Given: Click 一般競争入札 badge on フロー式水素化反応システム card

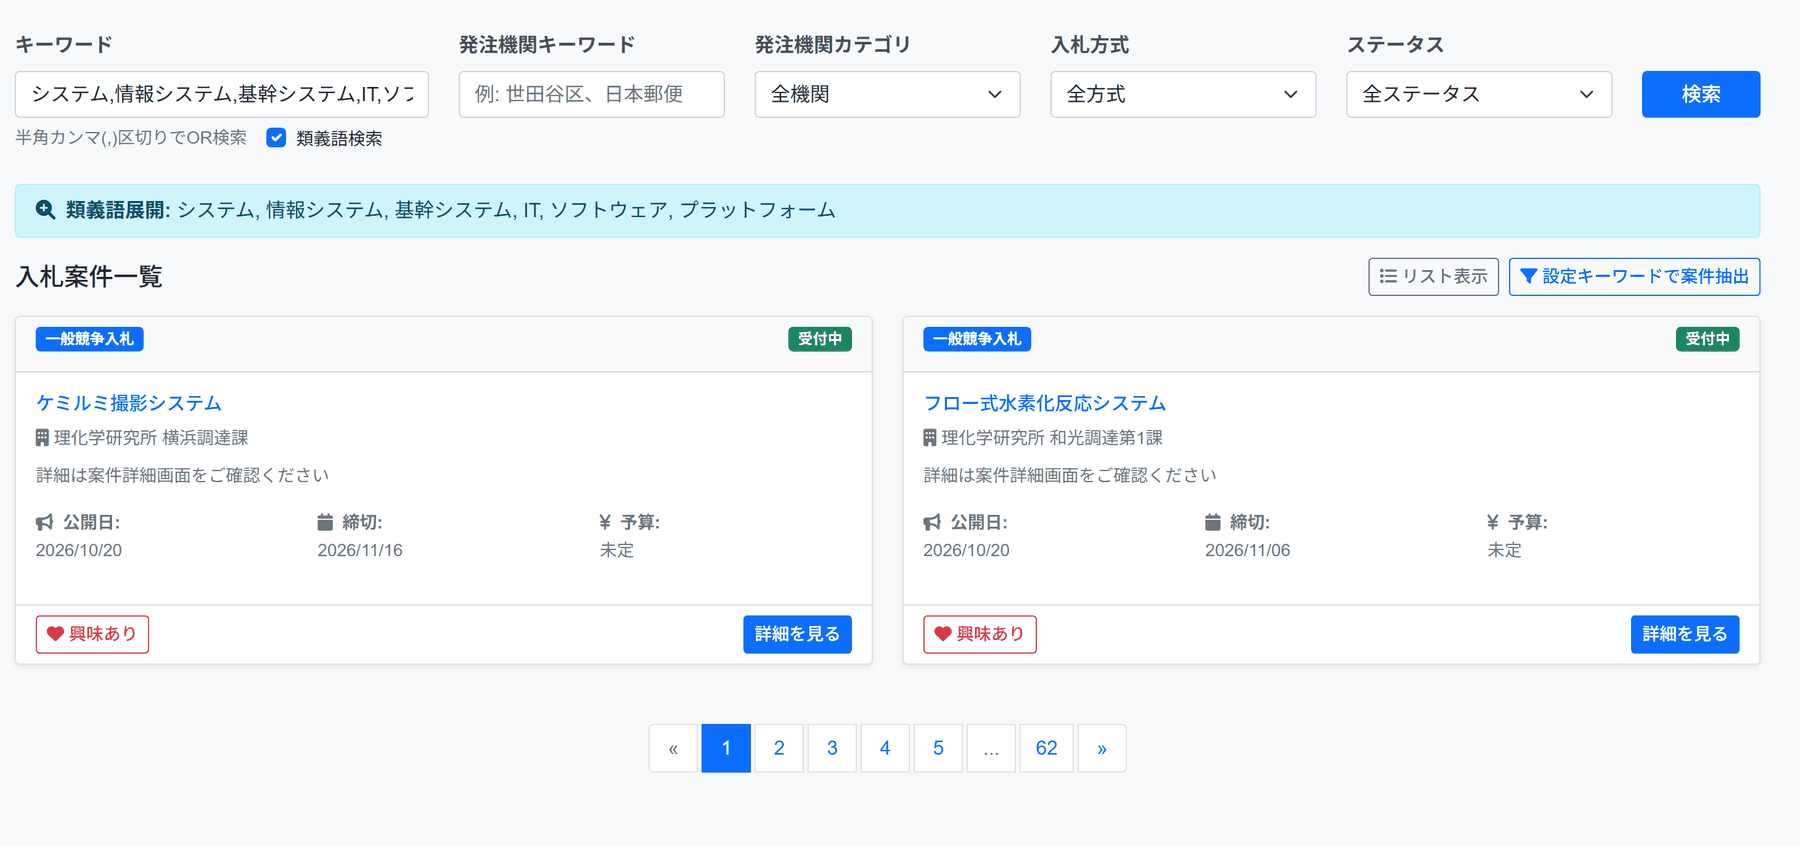Looking at the screenshot, I should [x=977, y=339].
